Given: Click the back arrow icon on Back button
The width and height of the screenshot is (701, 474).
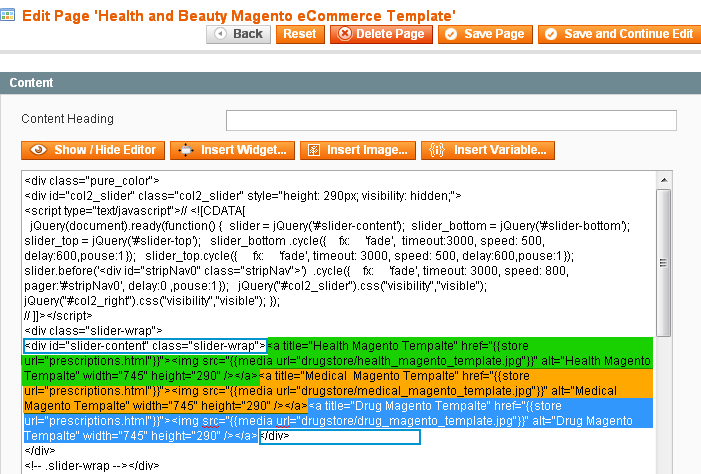Looking at the screenshot, I should [220, 34].
